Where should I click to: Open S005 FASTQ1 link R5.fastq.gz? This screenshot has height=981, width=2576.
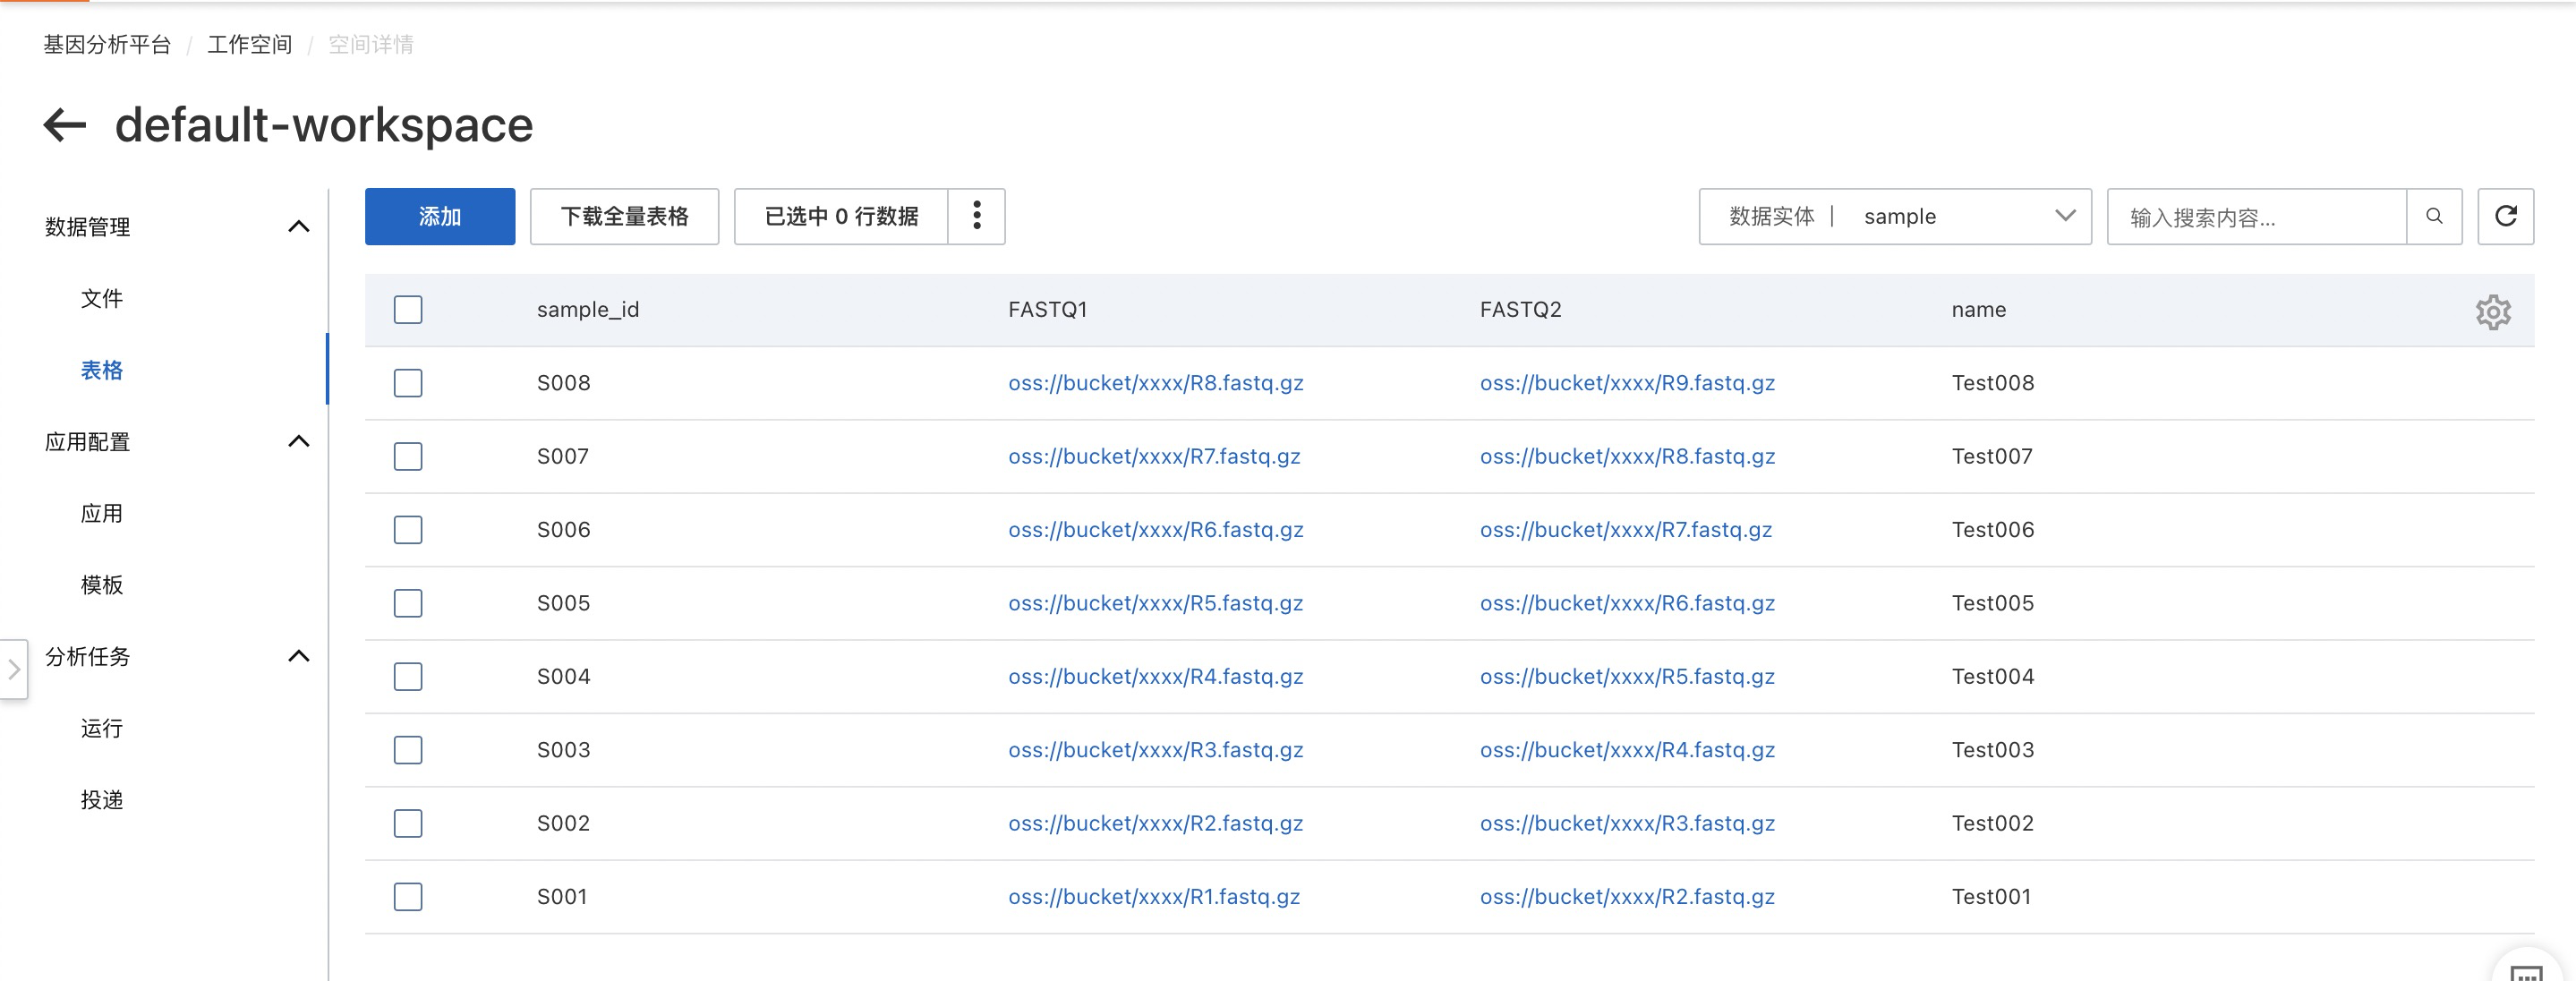[x=1155, y=603]
